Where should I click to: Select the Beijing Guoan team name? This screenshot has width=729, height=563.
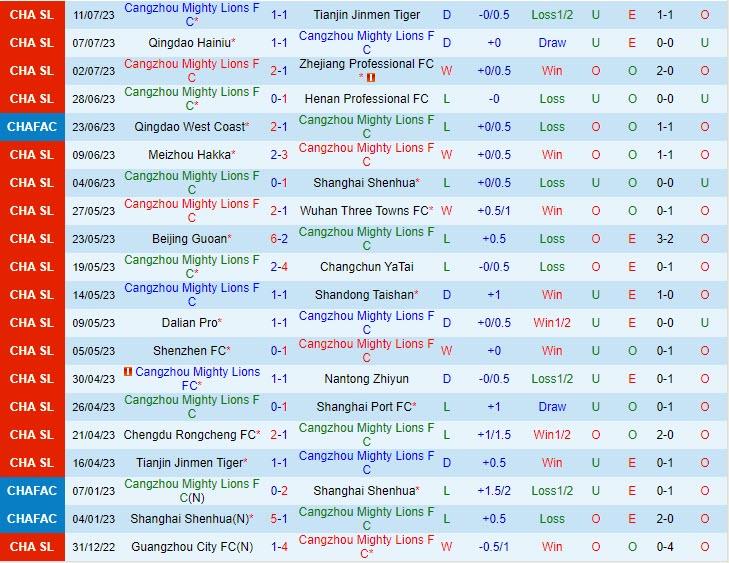[189, 239]
